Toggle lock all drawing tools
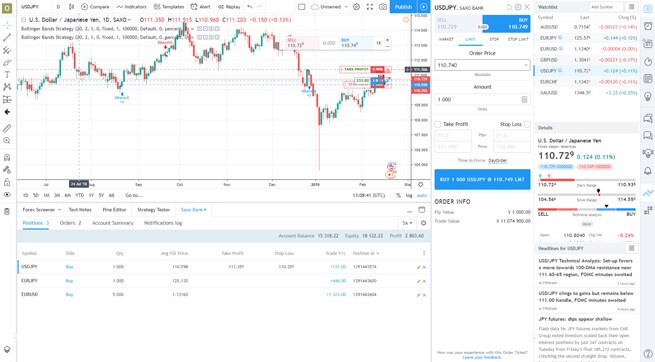Image resolution: width=655 pixels, height=362 pixels. tap(7, 182)
